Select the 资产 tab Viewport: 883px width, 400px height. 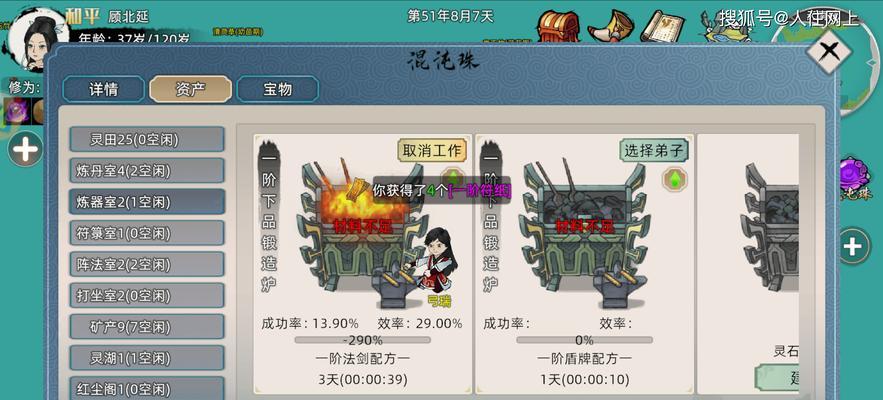190,89
